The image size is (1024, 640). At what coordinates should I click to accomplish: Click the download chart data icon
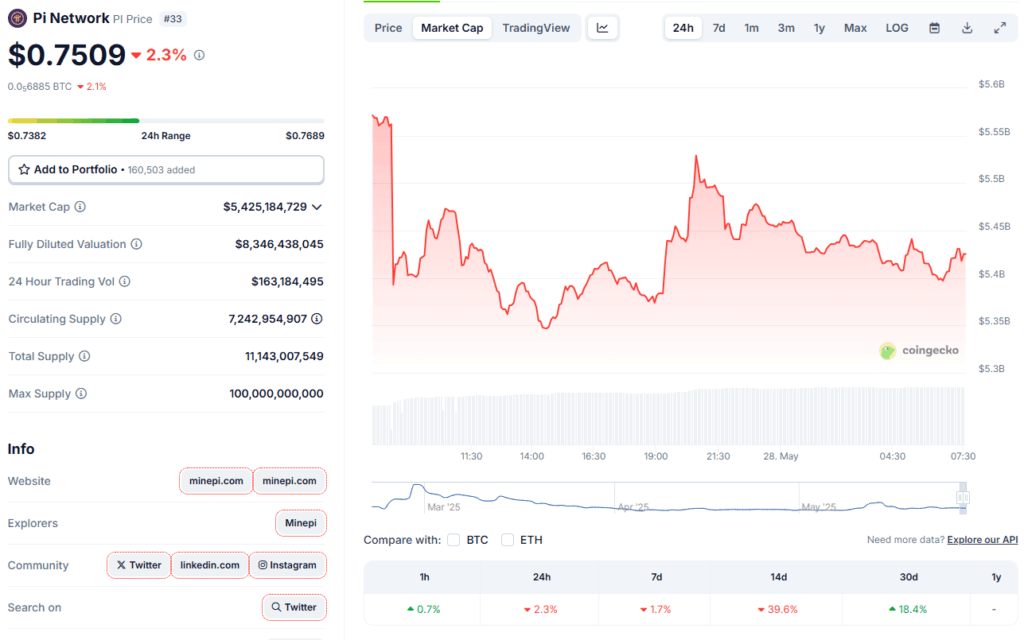(x=967, y=28)
